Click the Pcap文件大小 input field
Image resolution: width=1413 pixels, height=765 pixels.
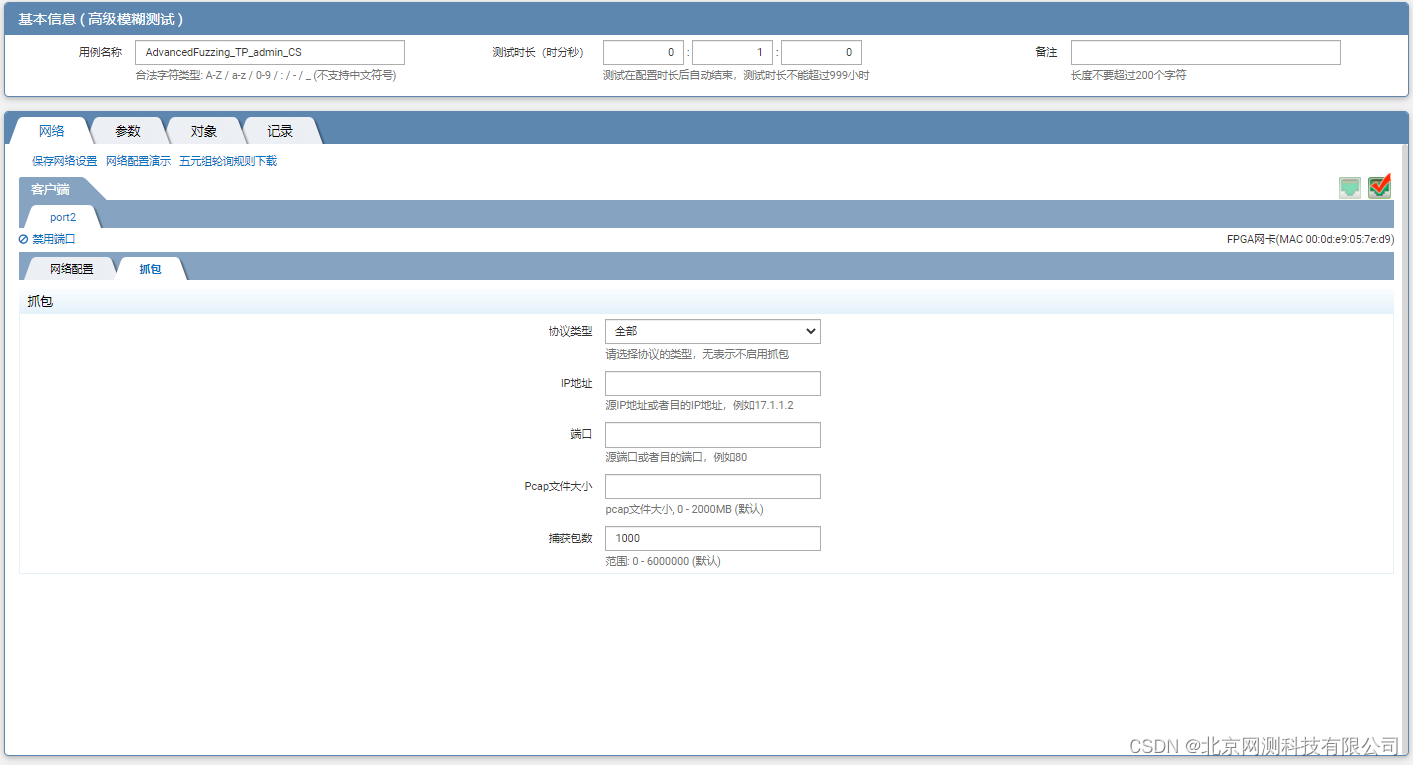coord(713,487)
